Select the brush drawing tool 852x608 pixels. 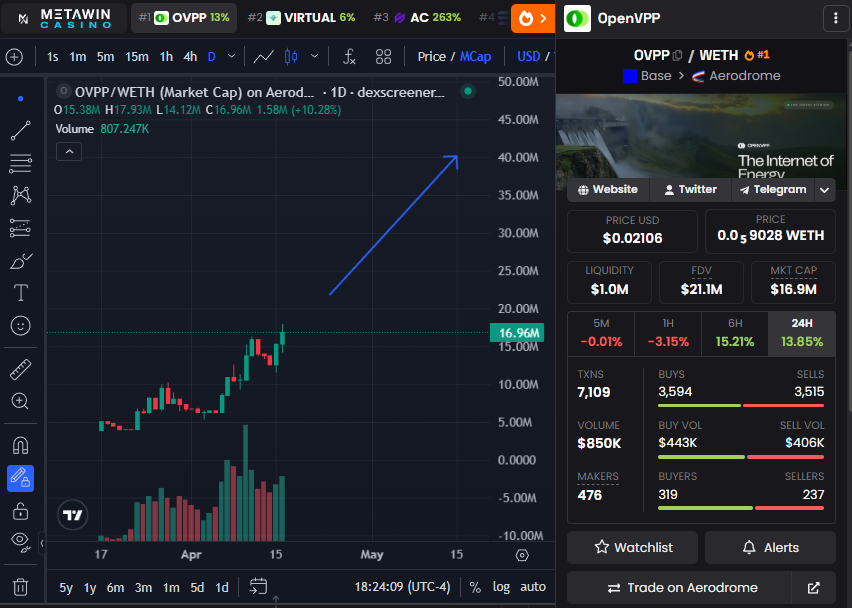pos(21,261)
